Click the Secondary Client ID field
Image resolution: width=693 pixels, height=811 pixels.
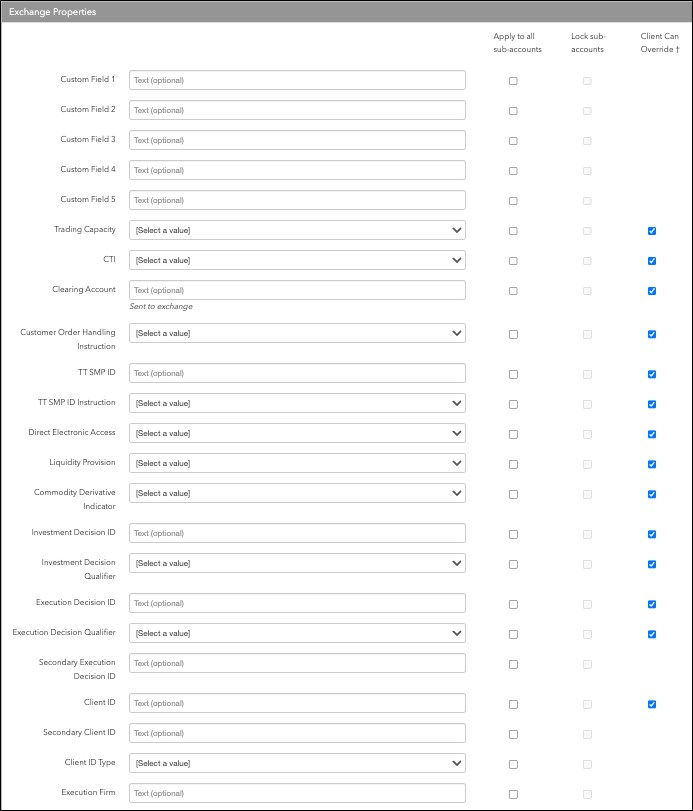(x=297, y=733)
